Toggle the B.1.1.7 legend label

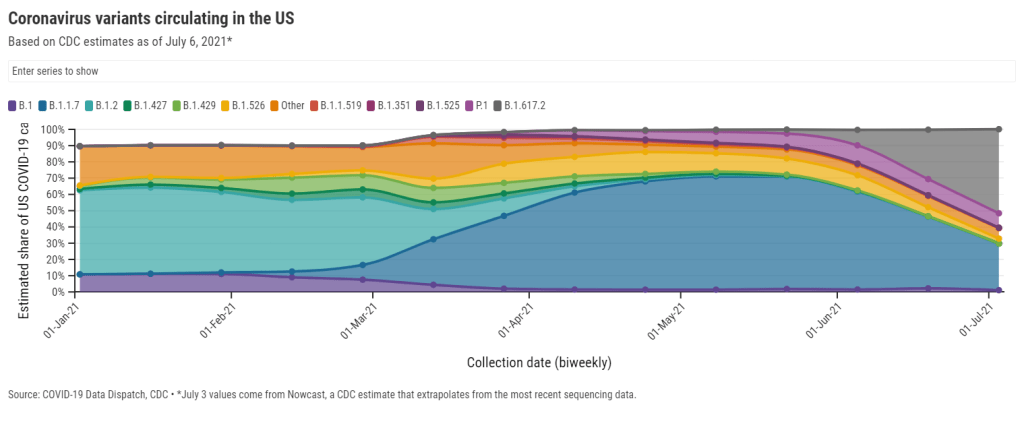65,105
